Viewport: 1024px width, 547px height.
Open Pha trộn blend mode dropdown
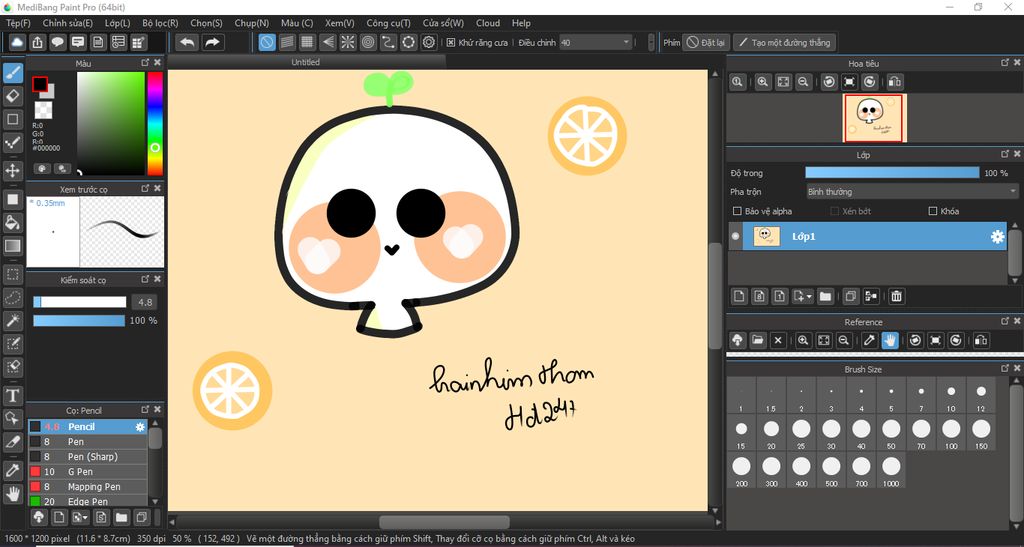912,192
